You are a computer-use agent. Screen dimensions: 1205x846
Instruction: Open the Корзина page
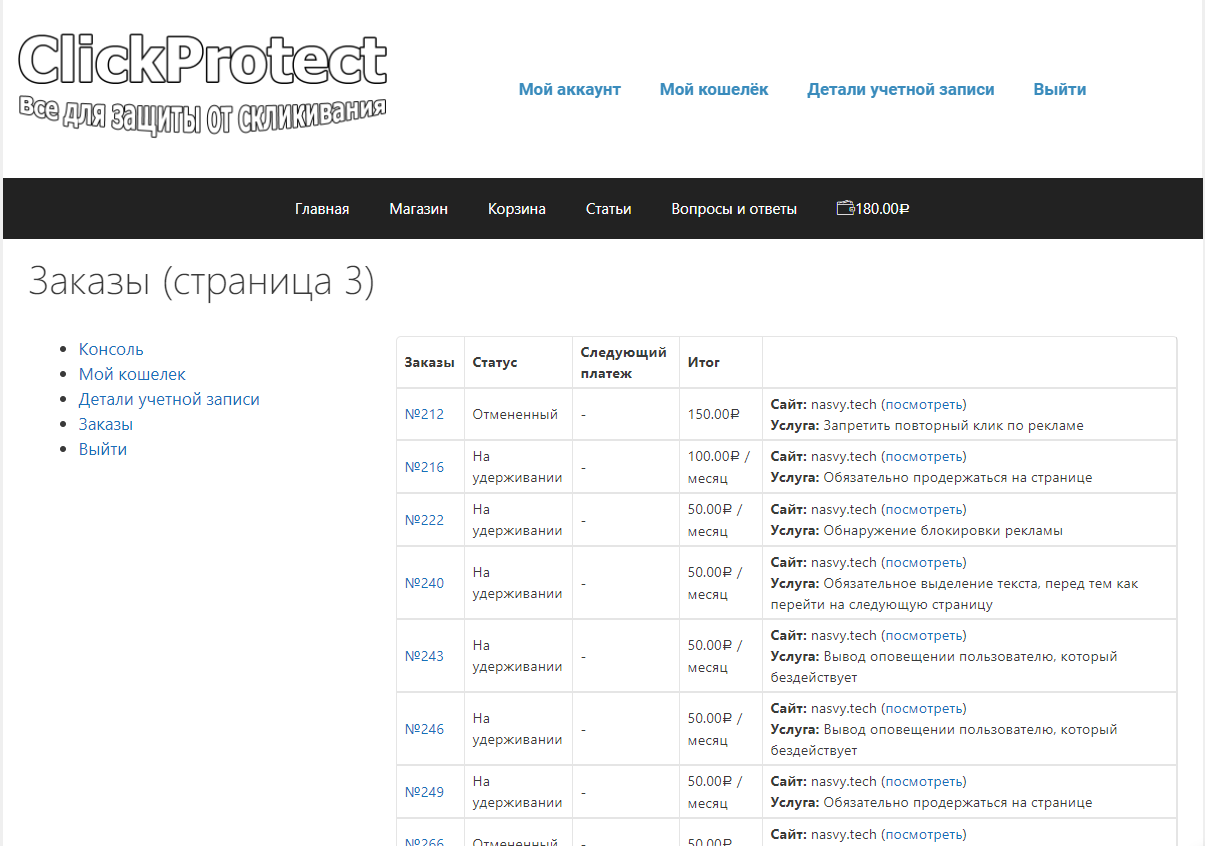click(x=516, y=209)
